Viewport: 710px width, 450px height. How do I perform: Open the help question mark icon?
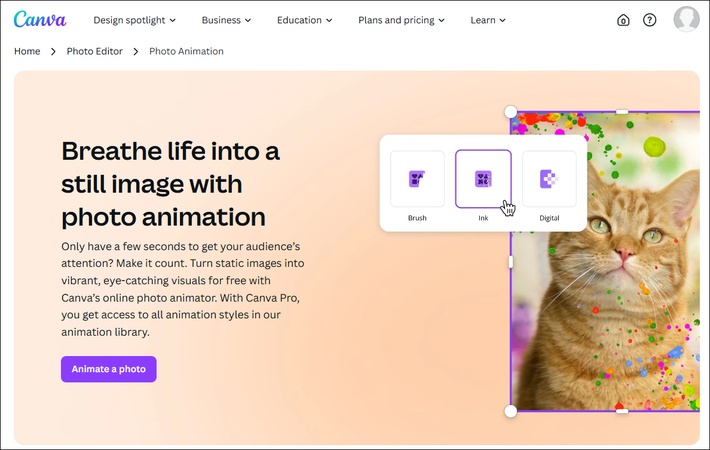[x=649, y=20]
